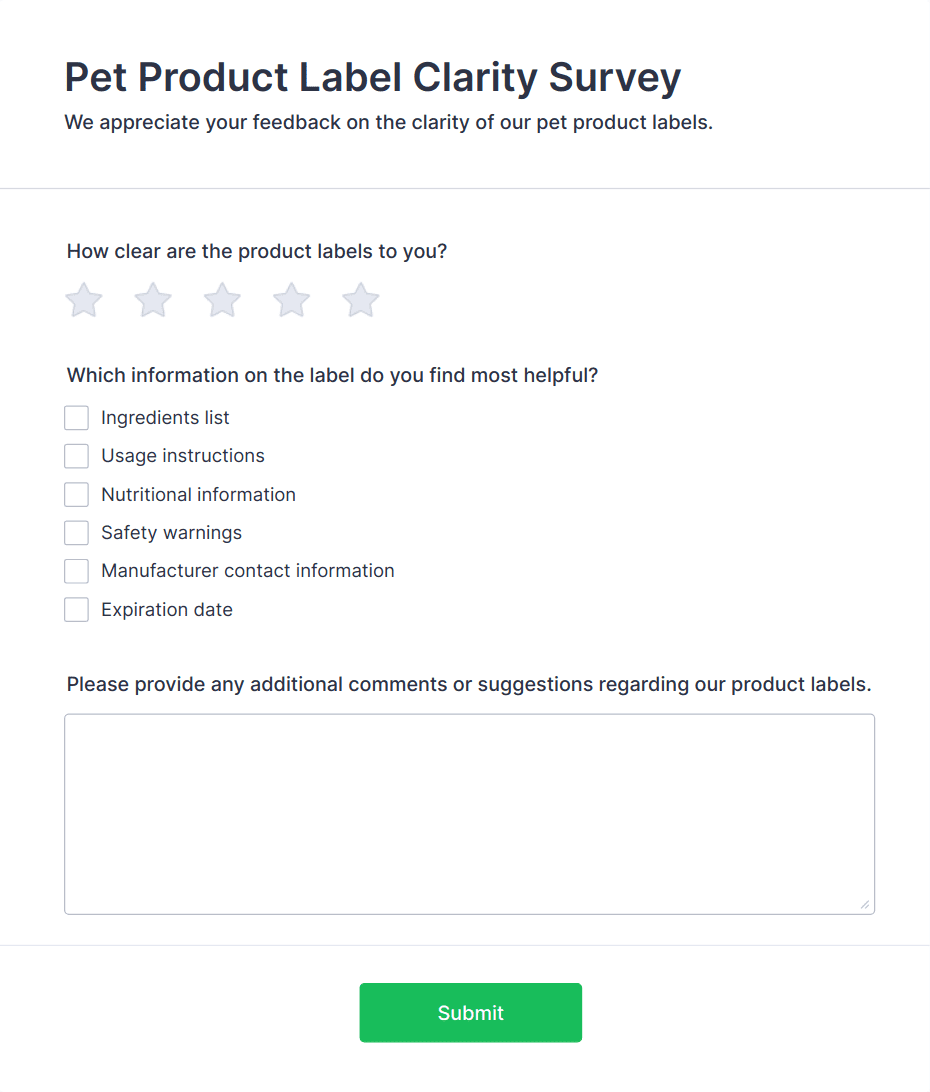Click the 'Ingredients list' label text
This screenshot has height=1092, width=930.
coord(165,418)
